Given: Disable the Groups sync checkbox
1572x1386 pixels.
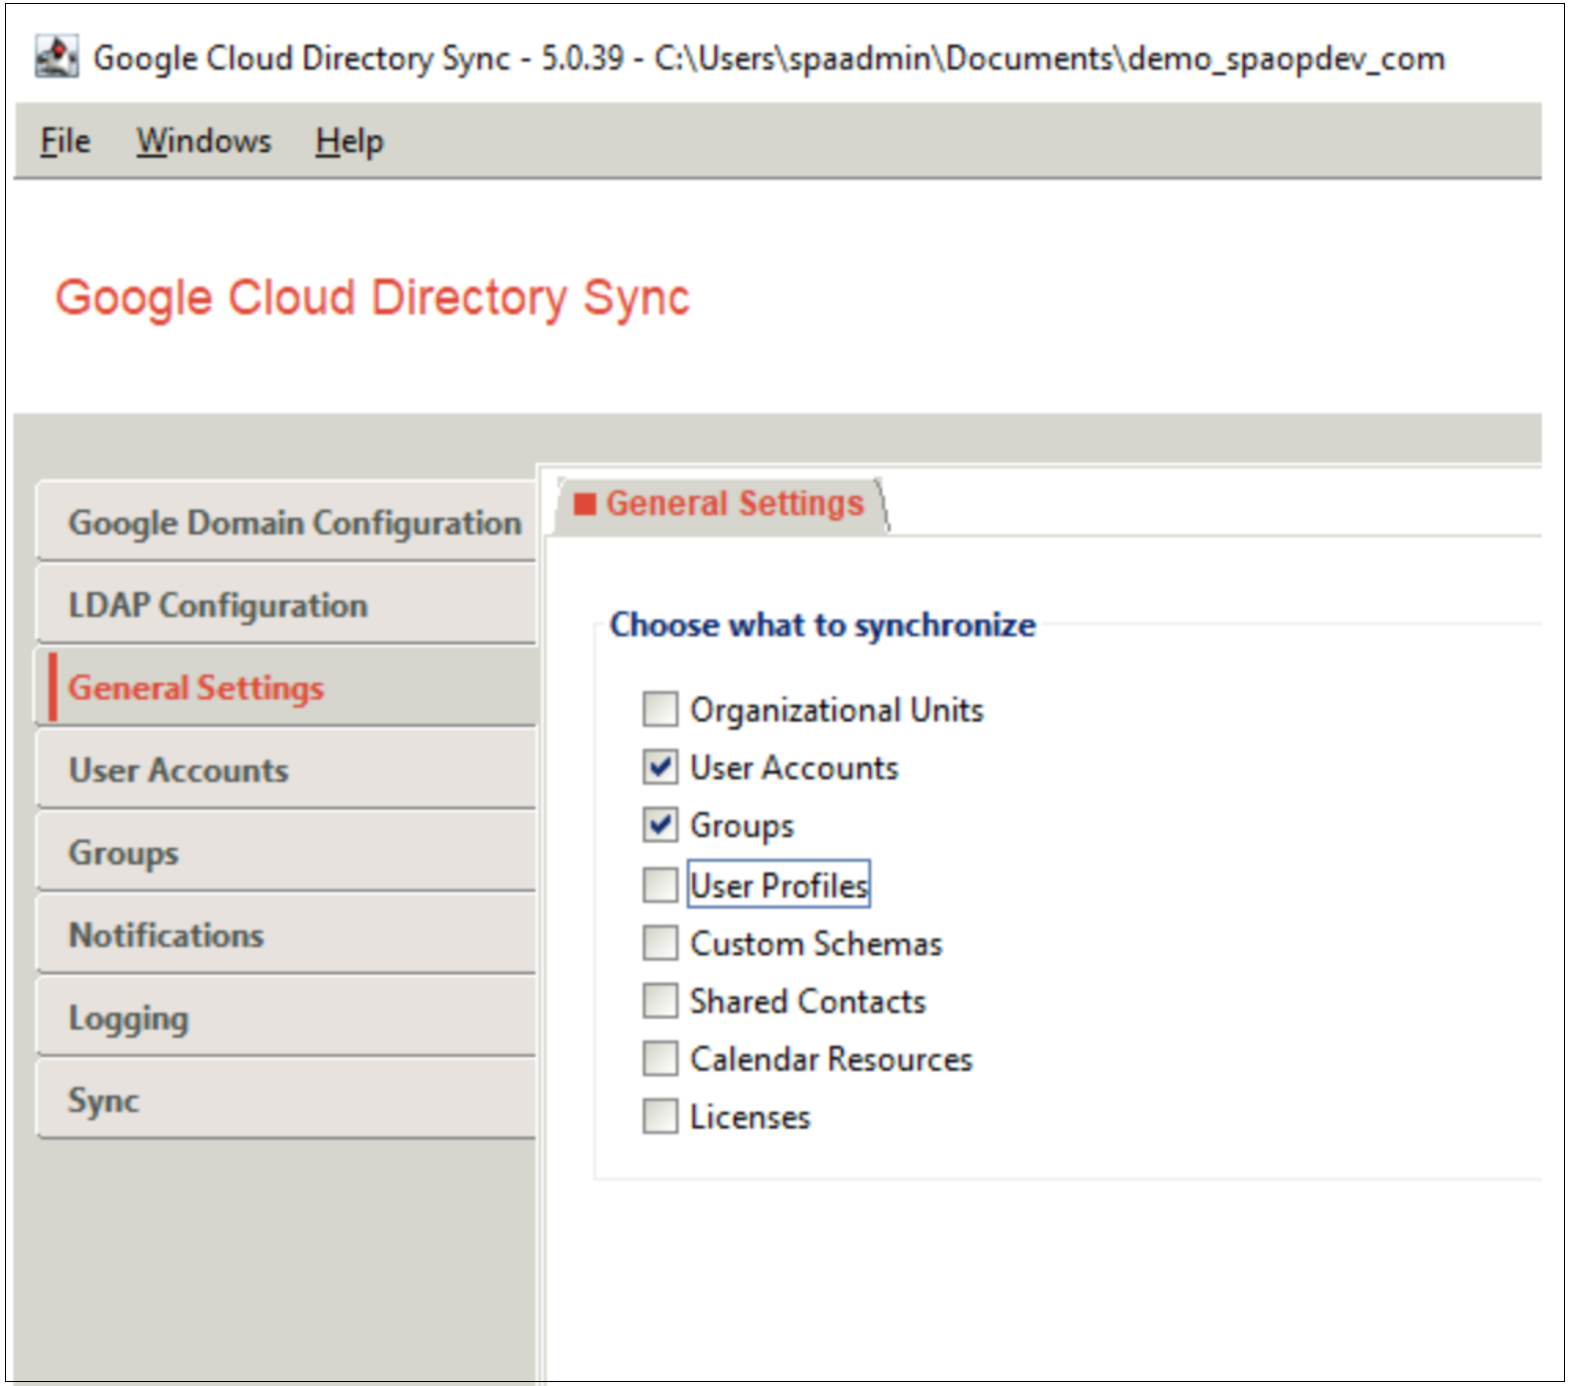Looking at the screenshot, I should click(x=660, y=825).
